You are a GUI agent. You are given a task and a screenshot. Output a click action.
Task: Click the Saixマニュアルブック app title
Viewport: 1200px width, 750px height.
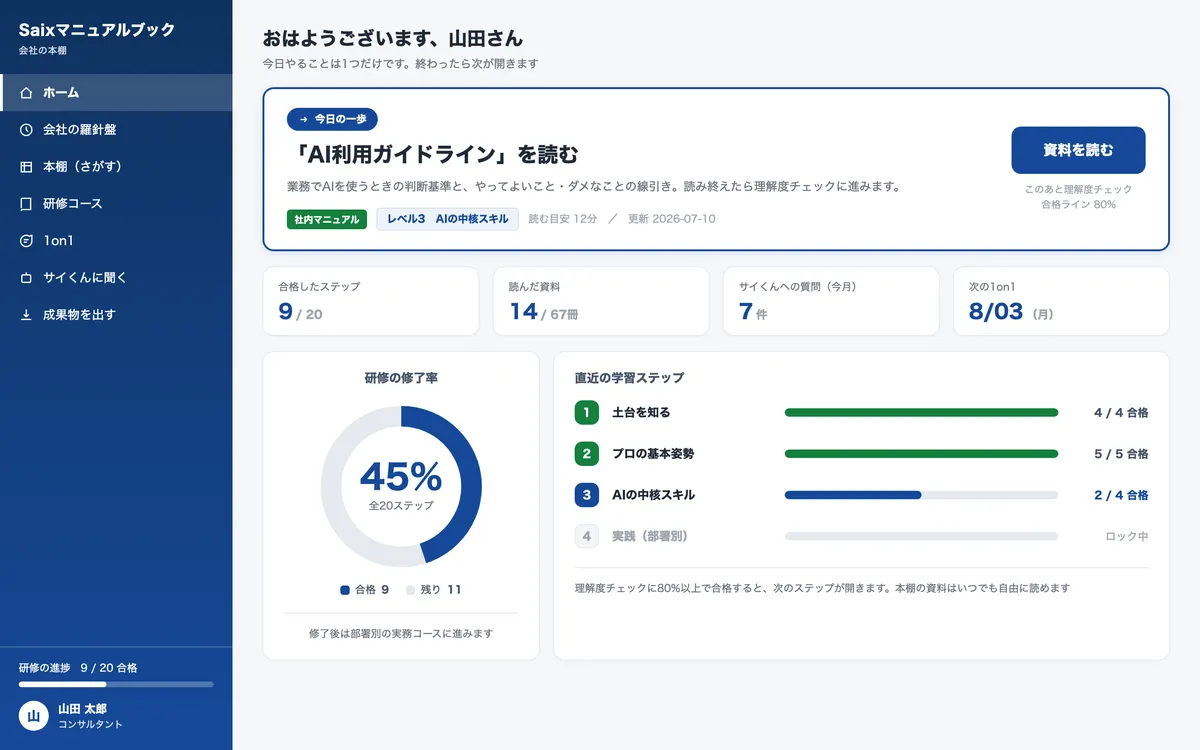pos(97,30)
